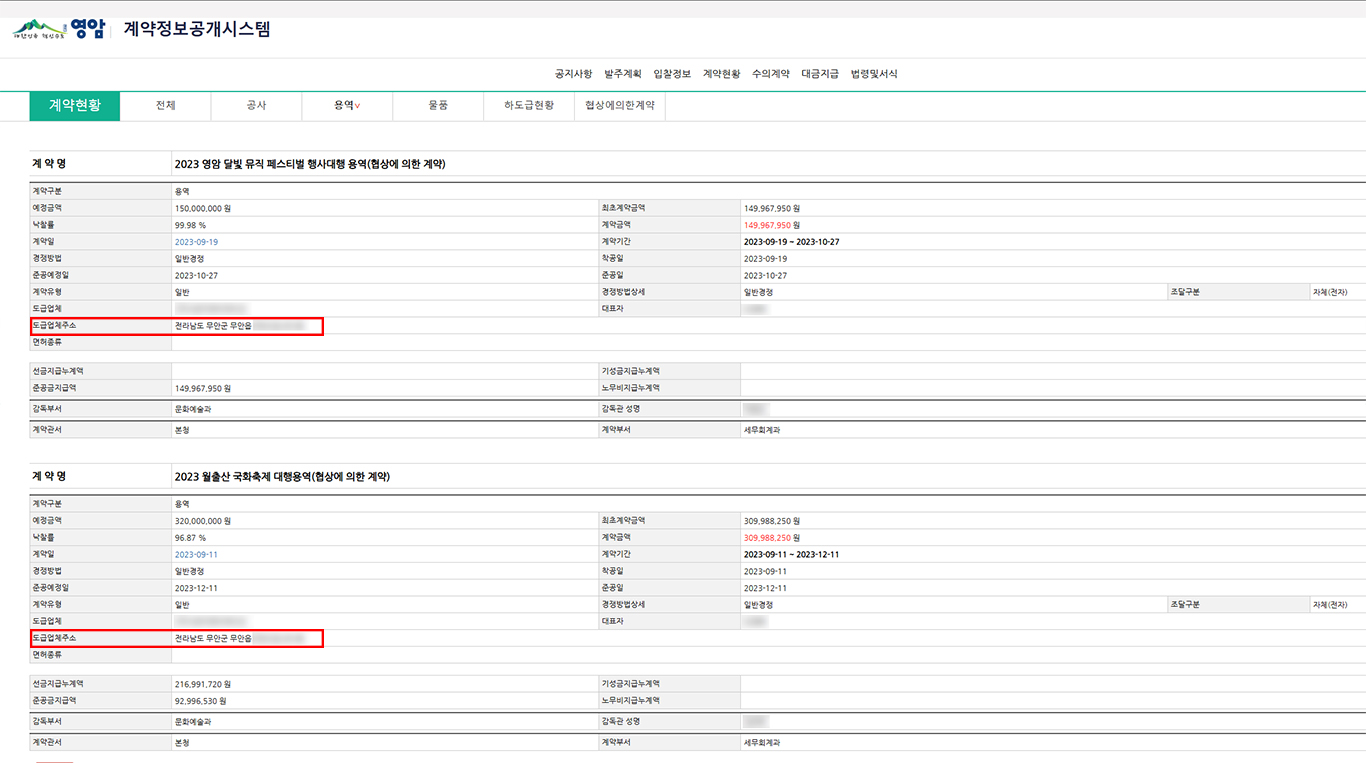Click the blue 계약일 date 2023-09-11
This screenshot has width=1366, height=763.
(196, 554)
